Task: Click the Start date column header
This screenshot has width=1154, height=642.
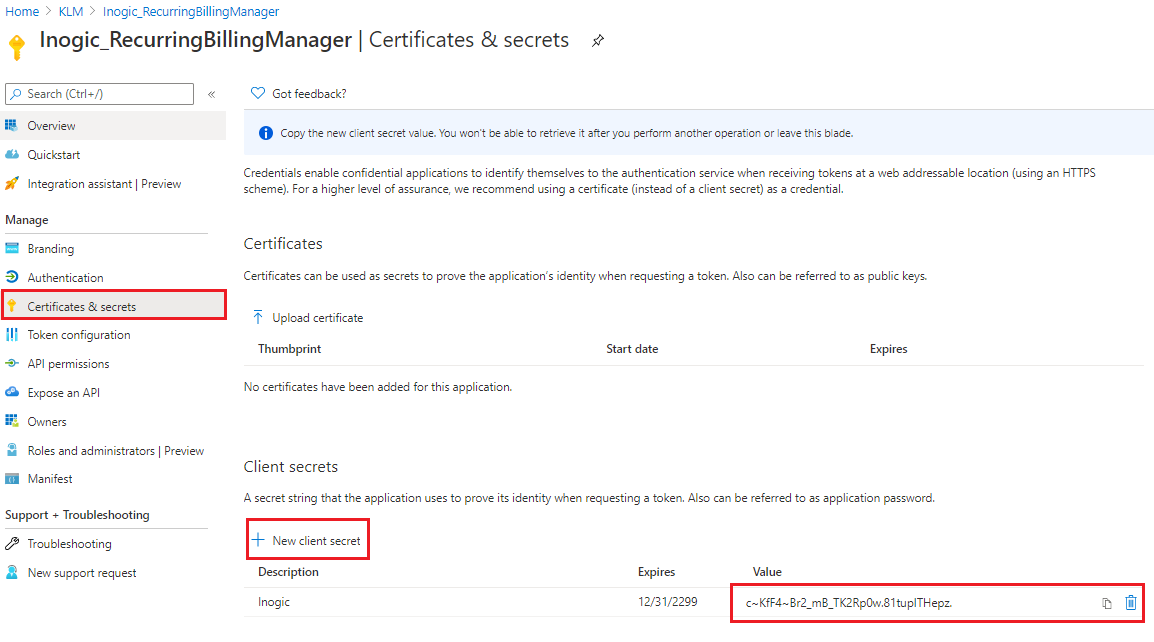Action: coord(632,349)
